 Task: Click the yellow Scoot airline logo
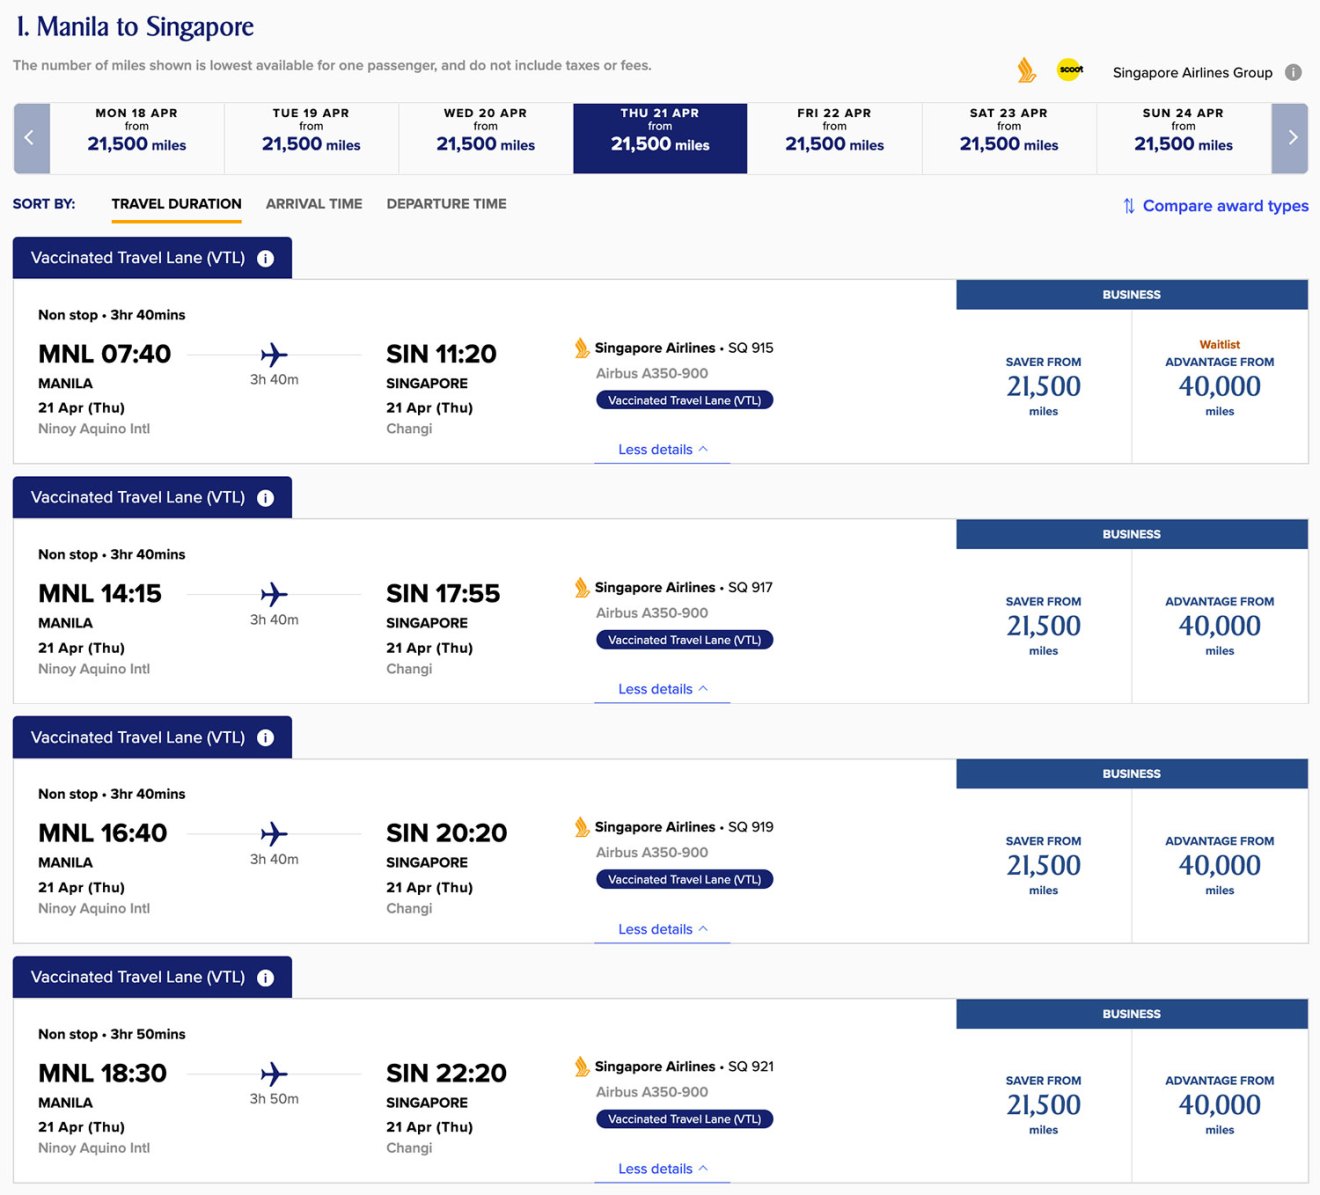pyautogui.click(x=1070, y=70)
